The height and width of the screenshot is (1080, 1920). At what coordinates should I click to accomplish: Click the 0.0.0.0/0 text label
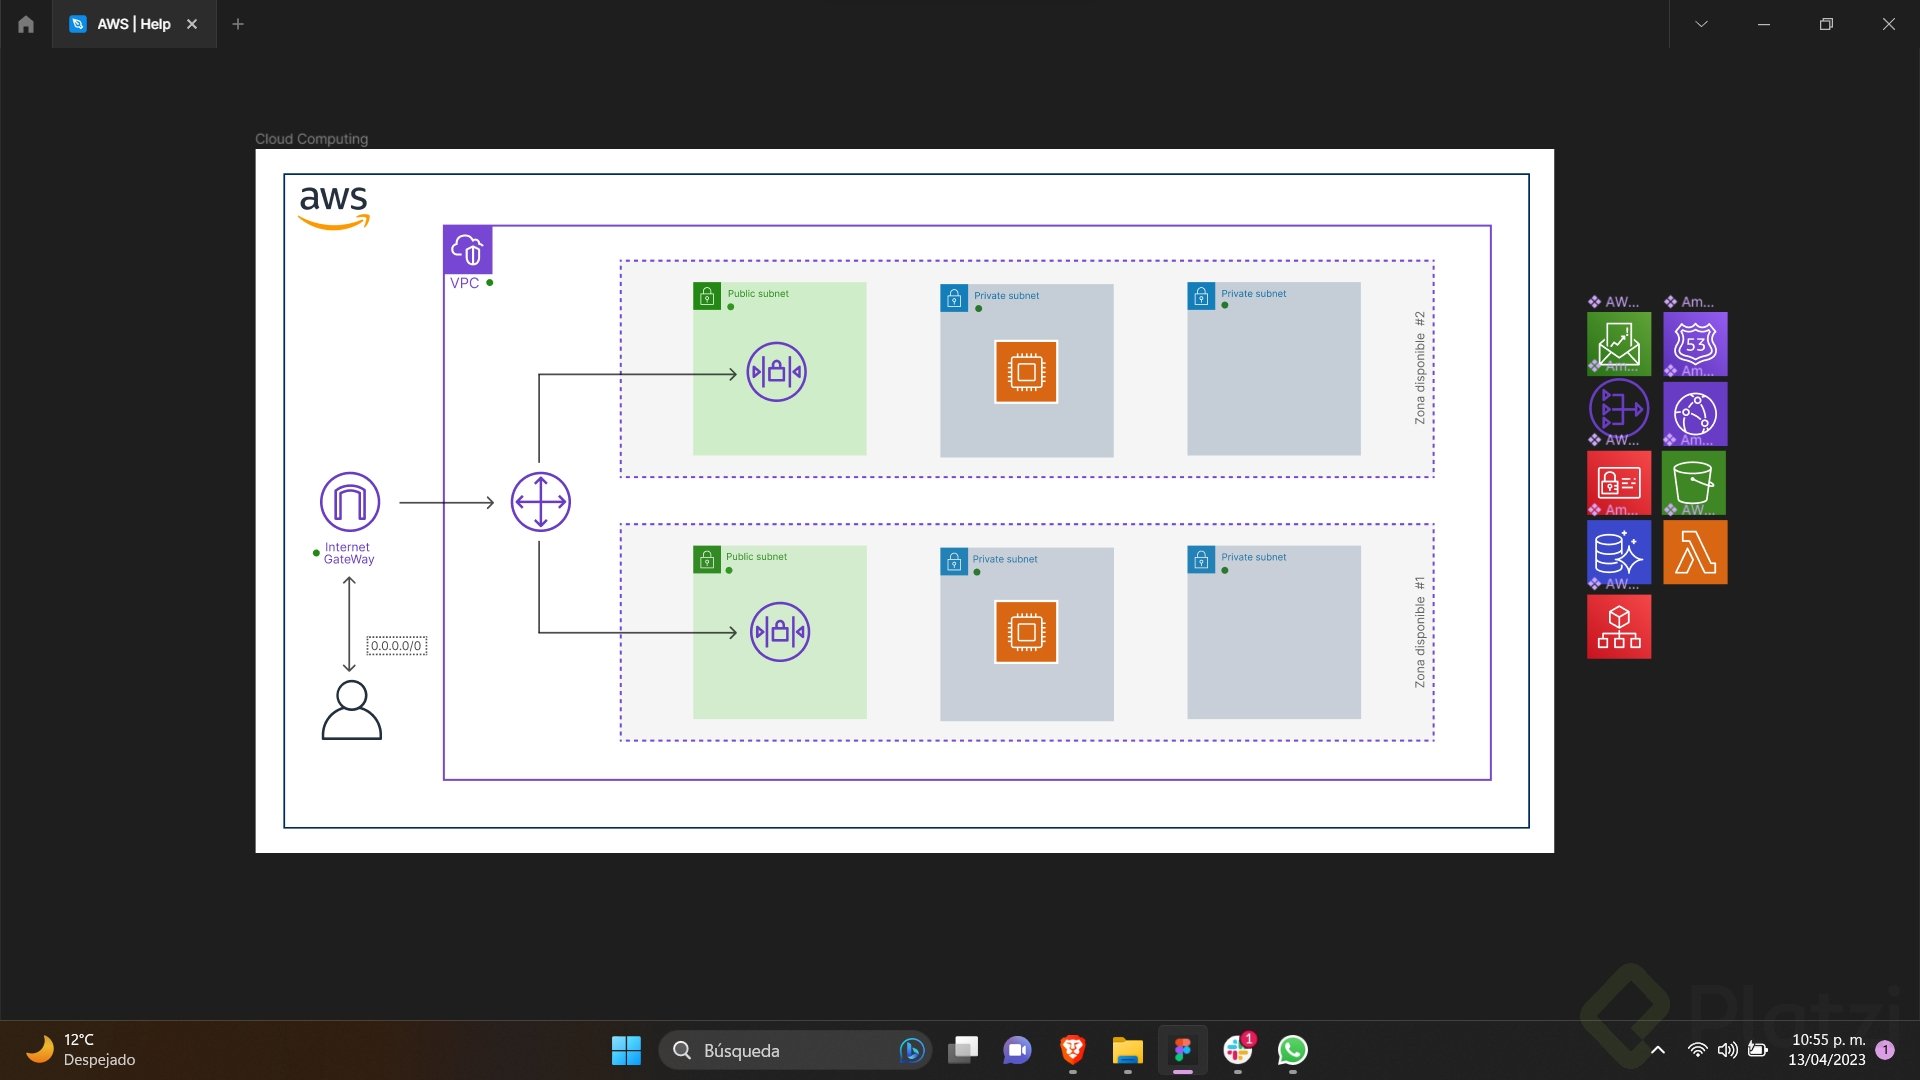[396, 646]
